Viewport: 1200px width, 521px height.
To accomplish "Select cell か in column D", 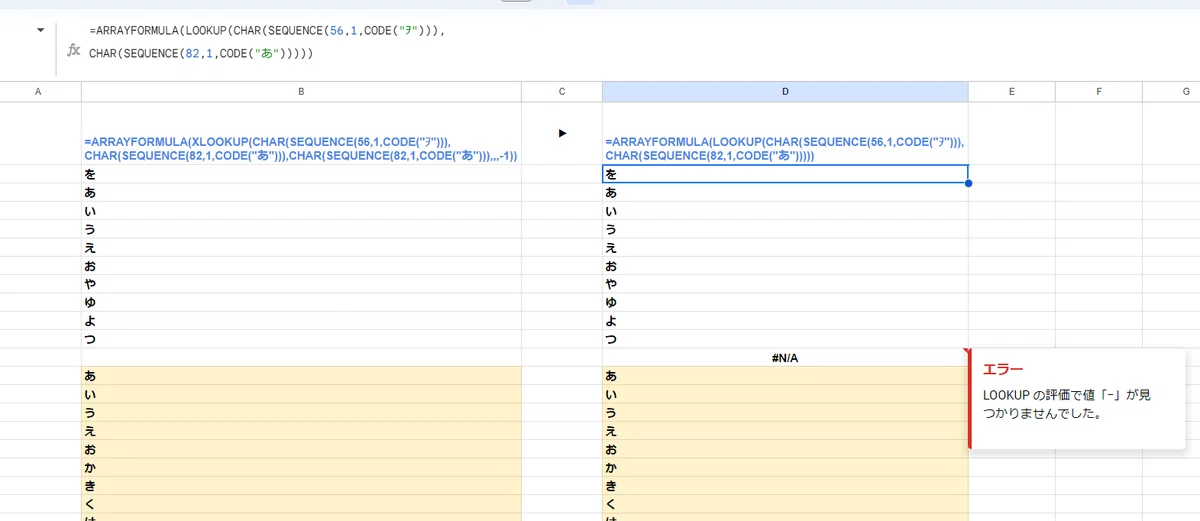I will [x=785, y=467].
